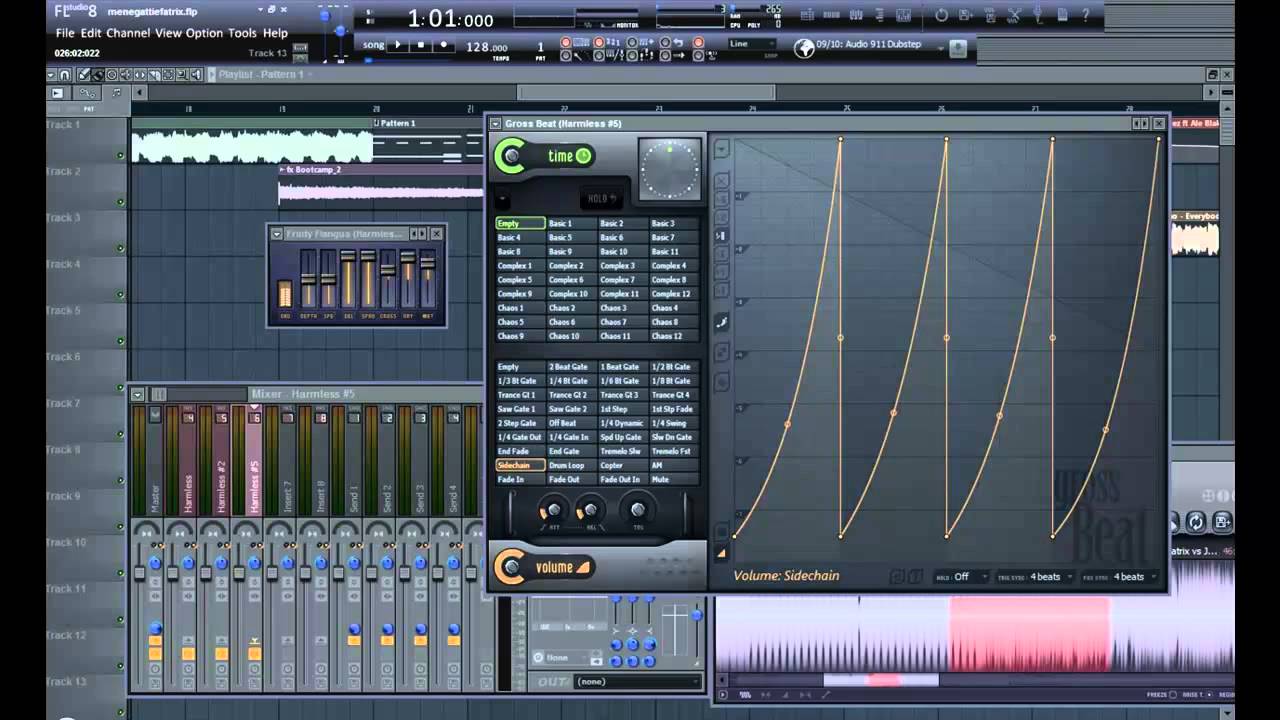1280x720 pixels.
Task: Open the Channel menu
Action: pyautogui.click(x=128, y=33)
